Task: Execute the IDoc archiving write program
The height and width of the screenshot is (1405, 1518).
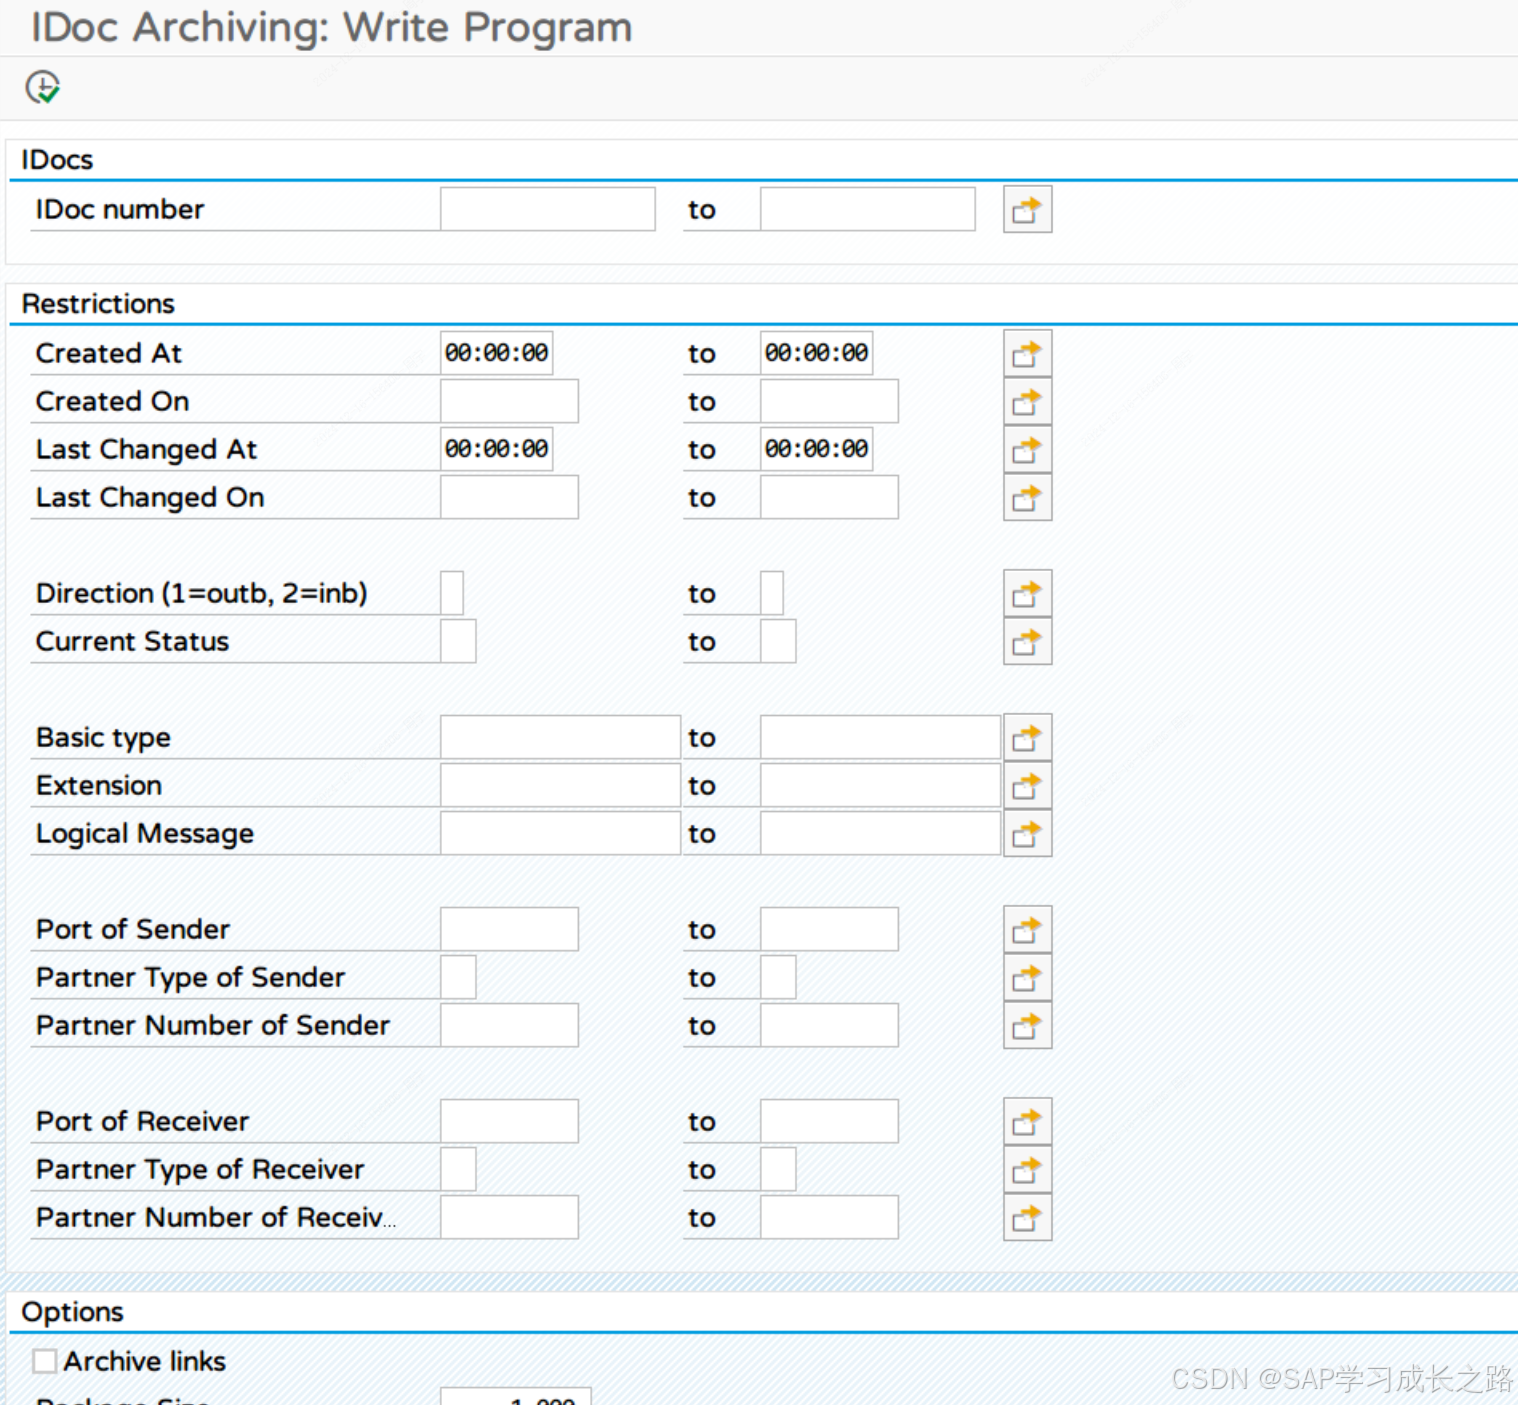Action: coord(42,87)
